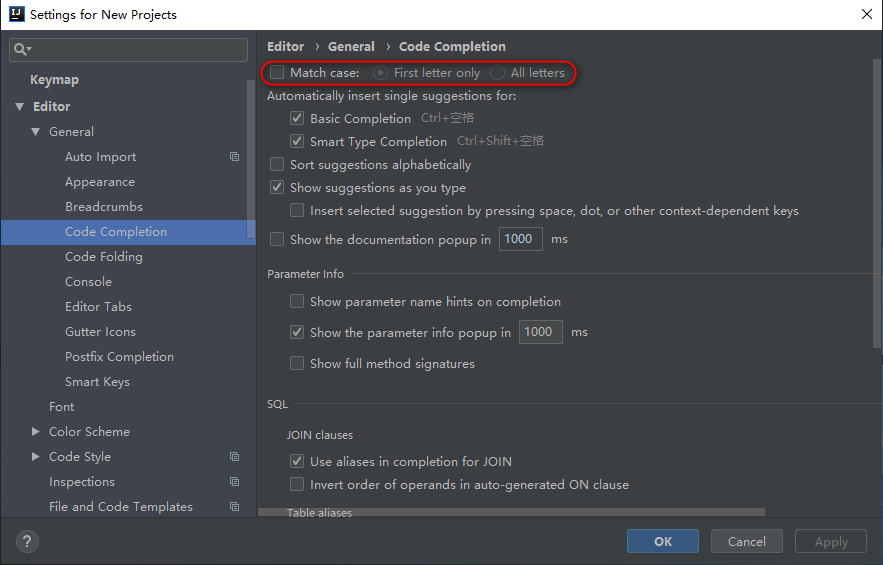Image resolution: width=883 pixels, height=565 pixels.
Task: Open the Postfix Completion settings page
Action: pyautogui.click(x=119, y=357)
